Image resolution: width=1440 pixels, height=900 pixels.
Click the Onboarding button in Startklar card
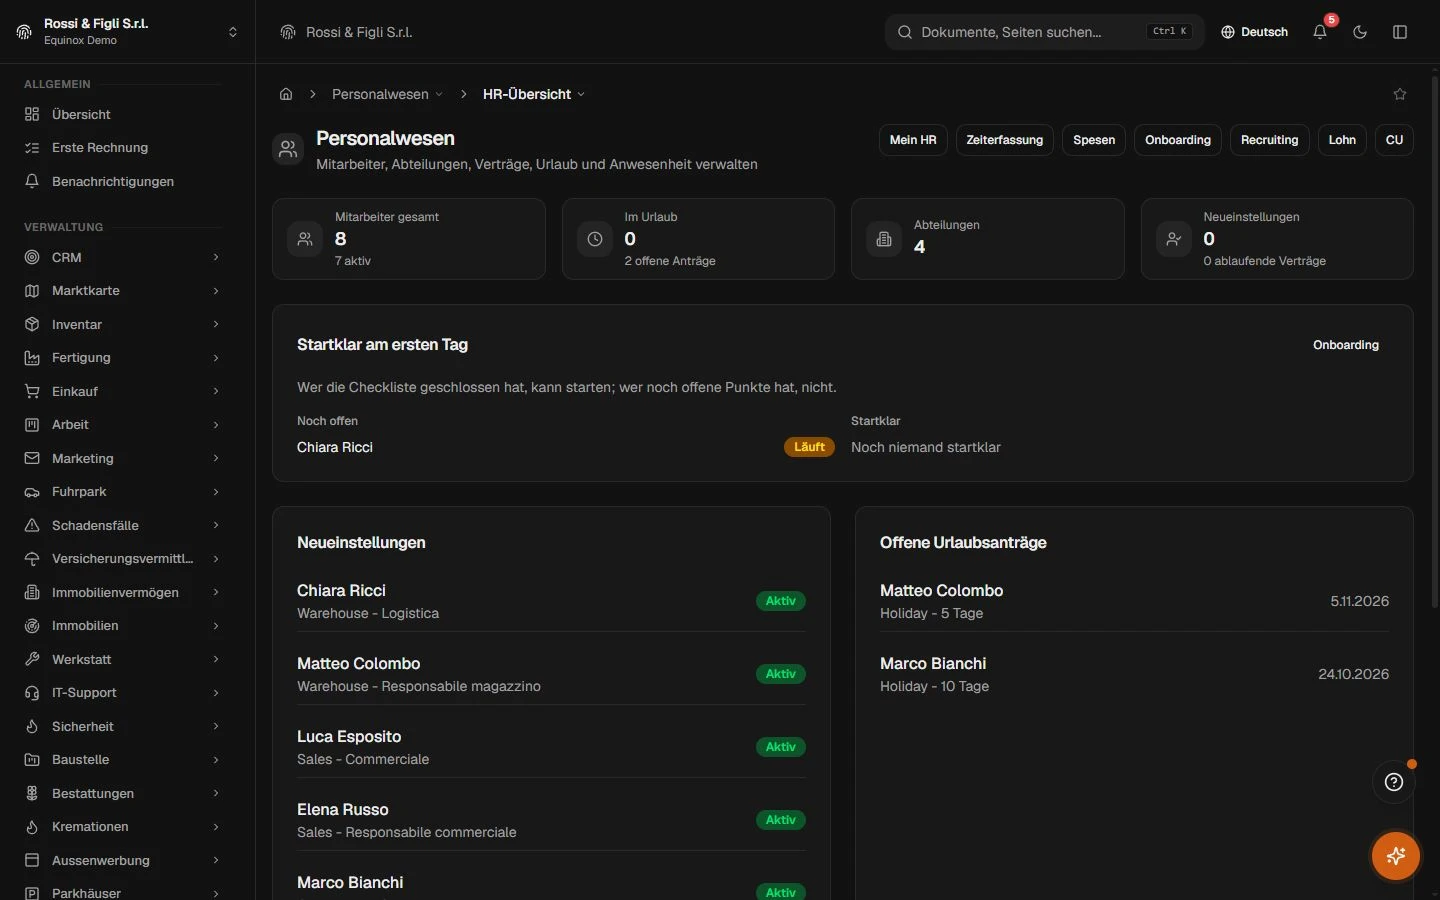1346,345
